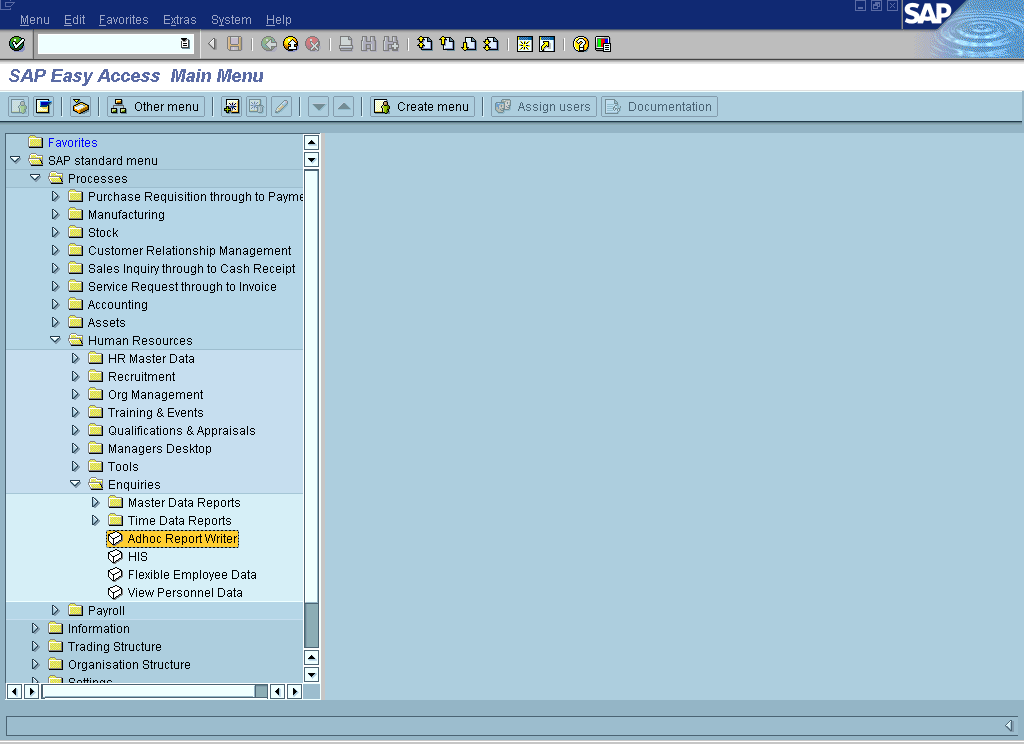
Task: Click the yellow Exit icon
Action: pos(291,44)
